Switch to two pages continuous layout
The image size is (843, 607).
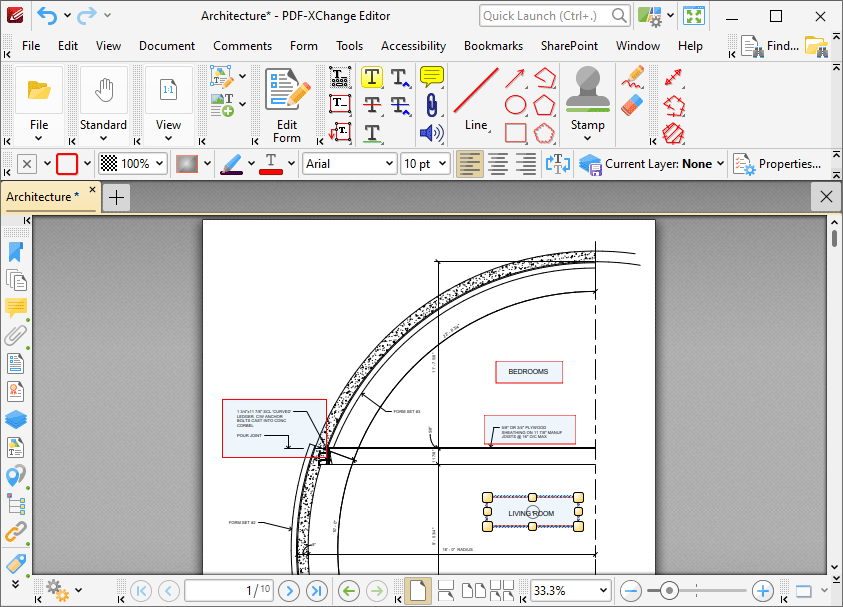point(502,591)
